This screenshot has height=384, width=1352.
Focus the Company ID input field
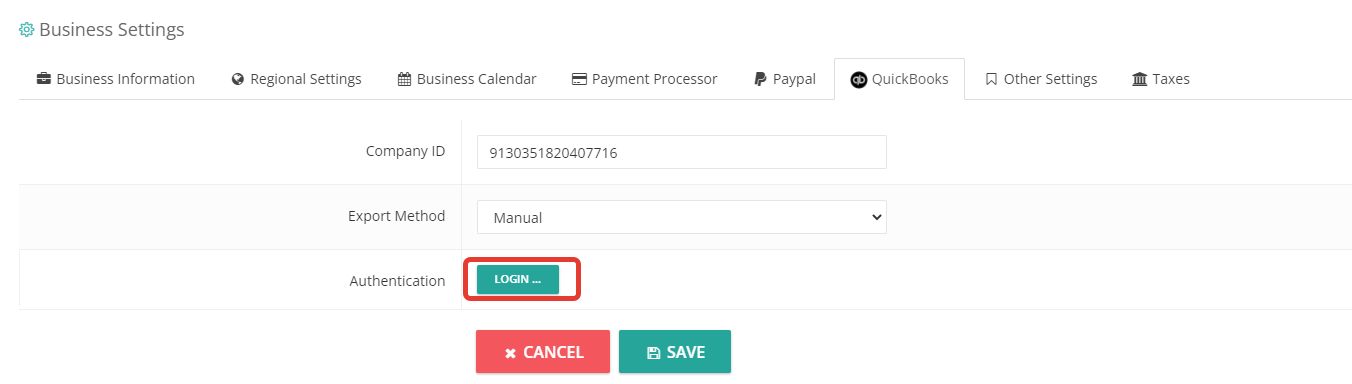click(682, 152)
